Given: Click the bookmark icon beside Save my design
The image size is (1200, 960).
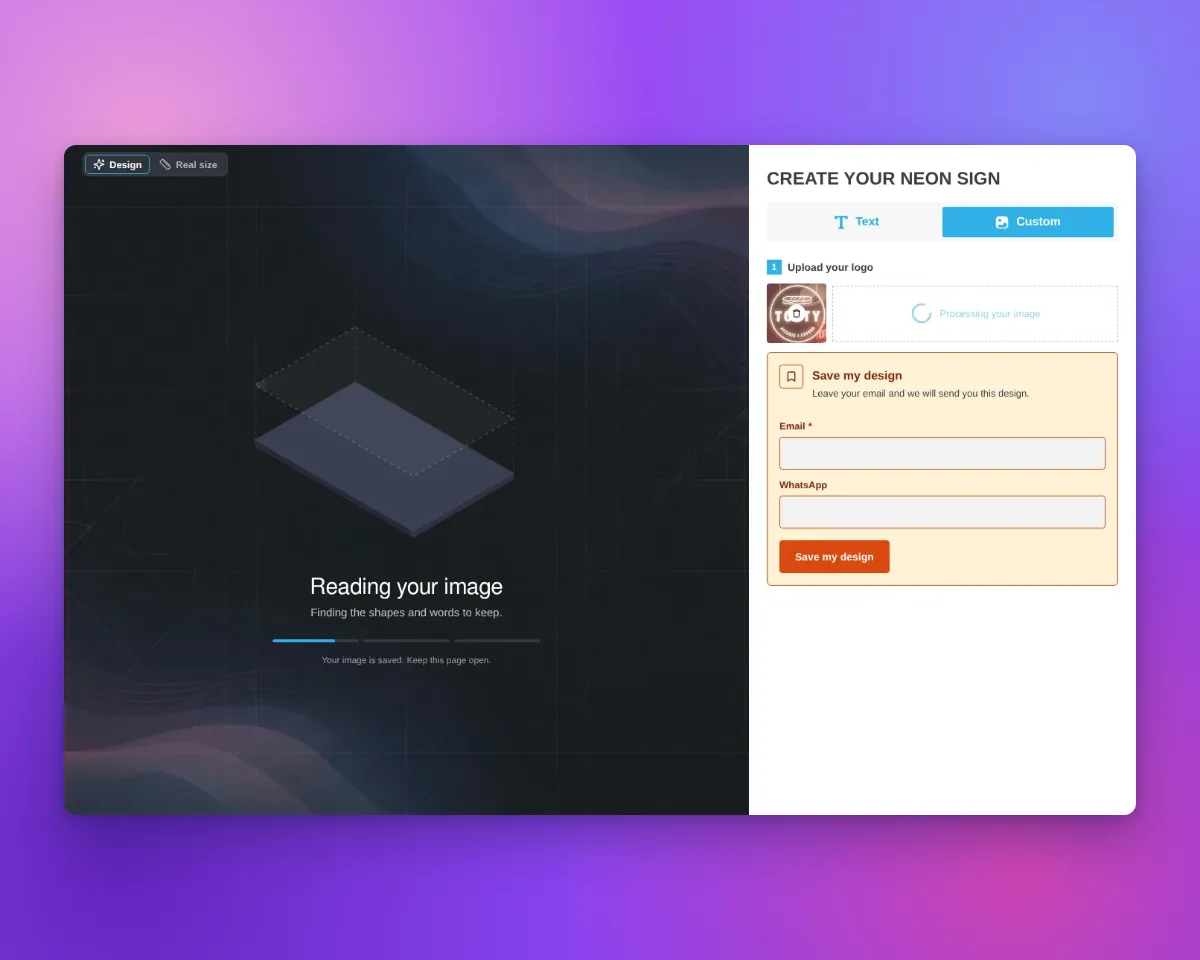Looking at the screenshot, I should tap(791, 377).
